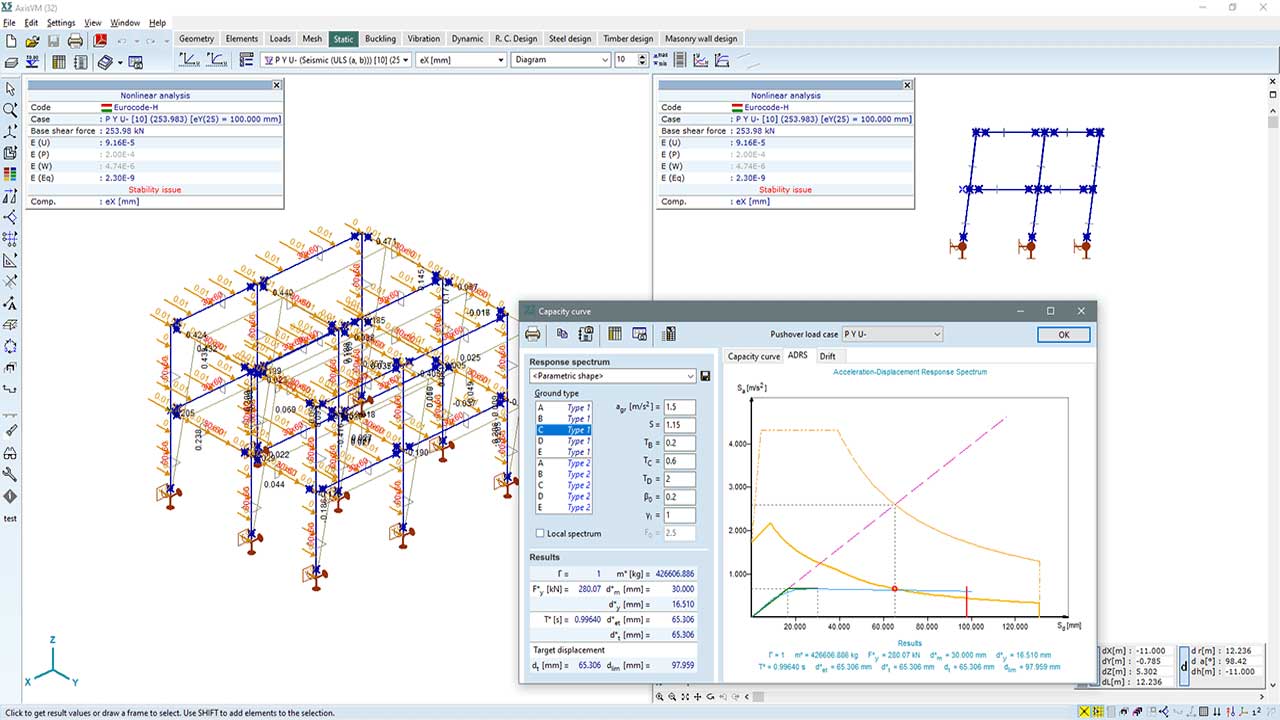This screenshot has height=720, width=1280.
Task: Click the S value input field
Action: click(x=680, y=425)
